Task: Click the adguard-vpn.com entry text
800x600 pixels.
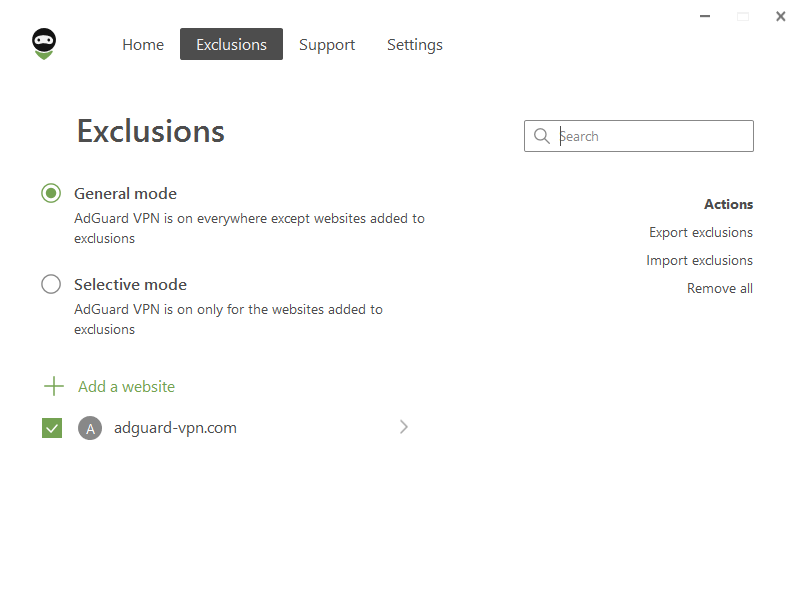Action: tap(175, 428)
